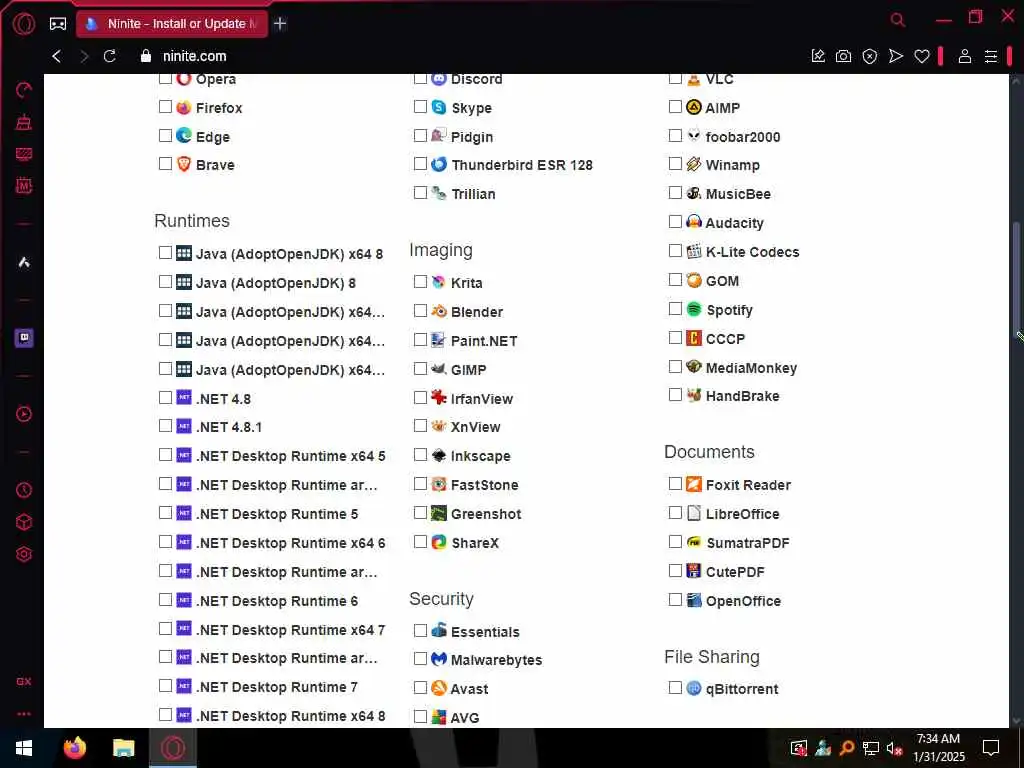1024x768 pixels.
Task: Open the ad blocker shield icon
Action: coord(870,56)
